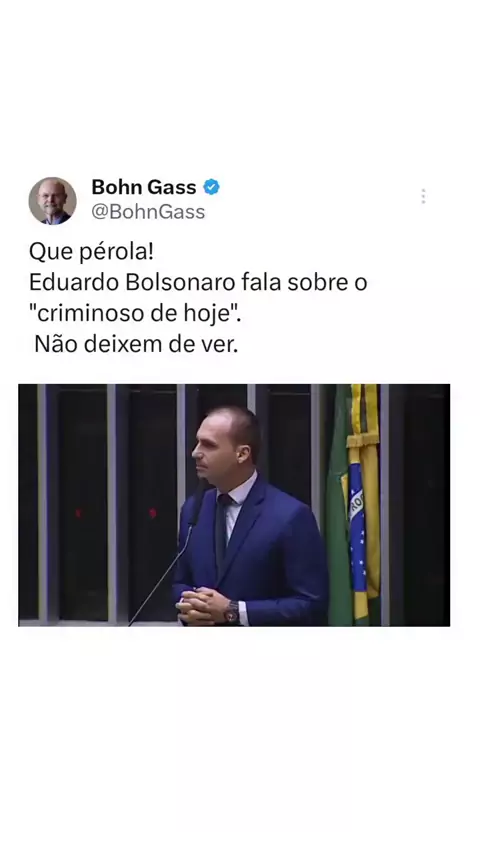
Task: Click the speaker's wristwatch in the video
Action: point(232,612)
